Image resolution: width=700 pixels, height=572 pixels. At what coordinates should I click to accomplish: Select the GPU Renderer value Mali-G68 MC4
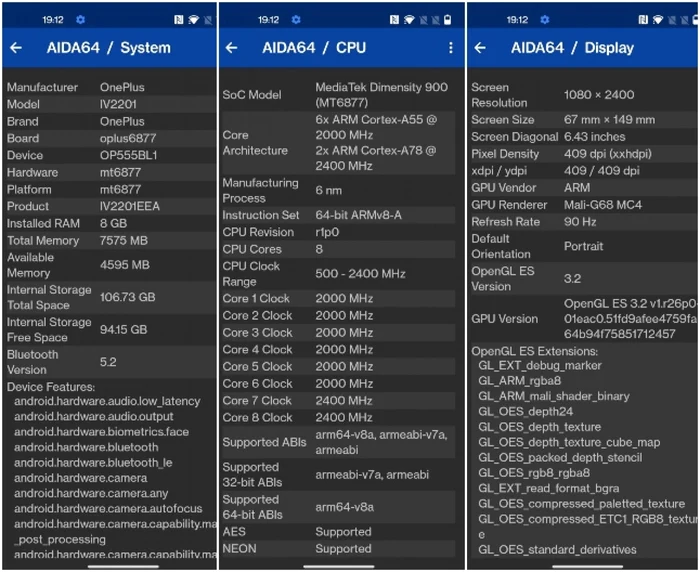[603, 205]
